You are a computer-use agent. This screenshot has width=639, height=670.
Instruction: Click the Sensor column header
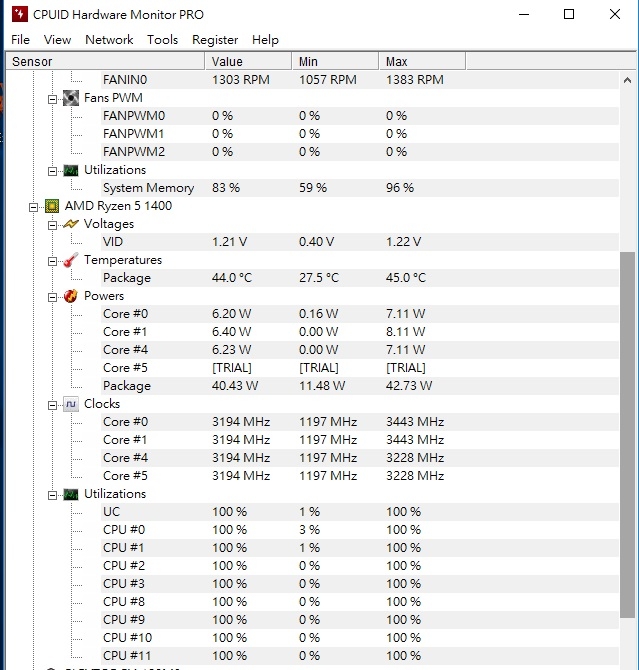click(x=105, y=62)
